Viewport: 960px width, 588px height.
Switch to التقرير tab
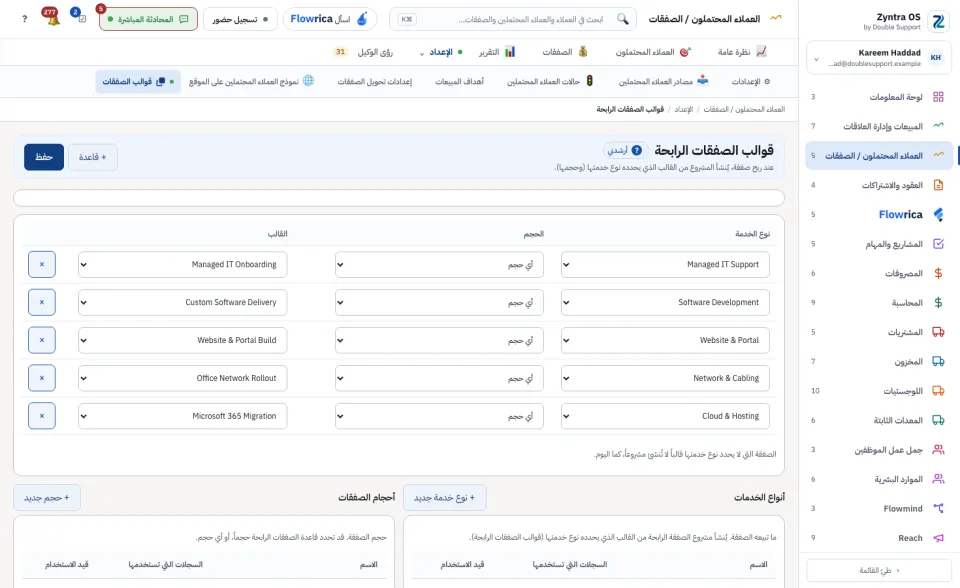click(x=497, y=52)
